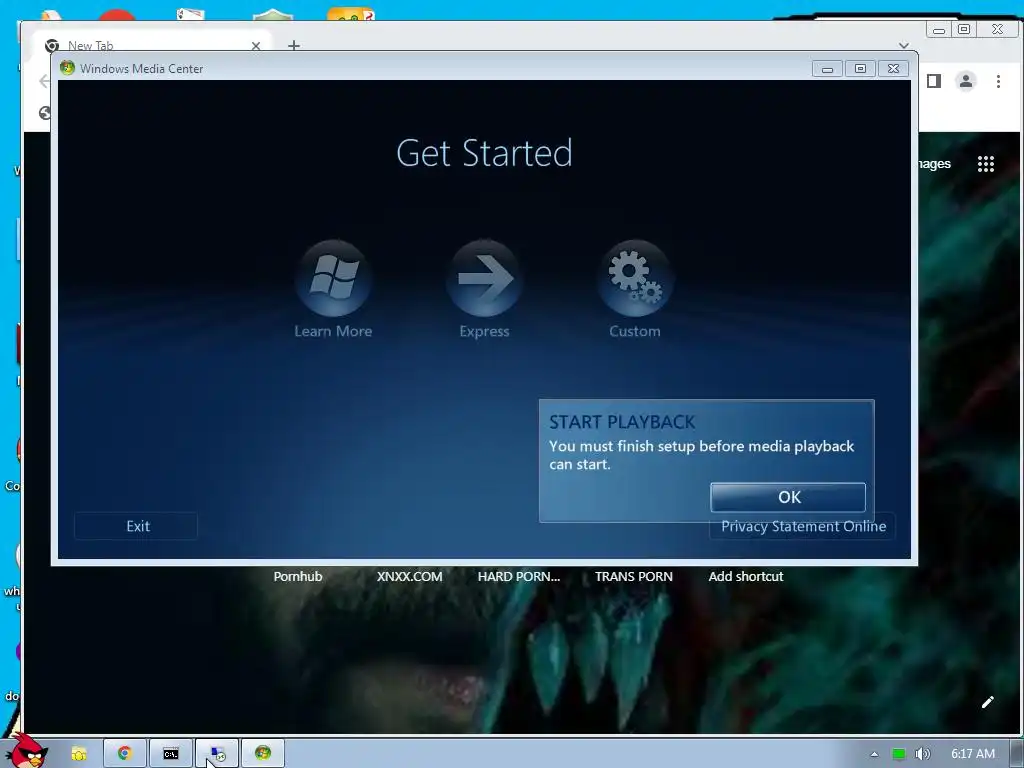Open a new Chrome tab with the plus button
This screenshot has height=768, width=1024.
294,45
